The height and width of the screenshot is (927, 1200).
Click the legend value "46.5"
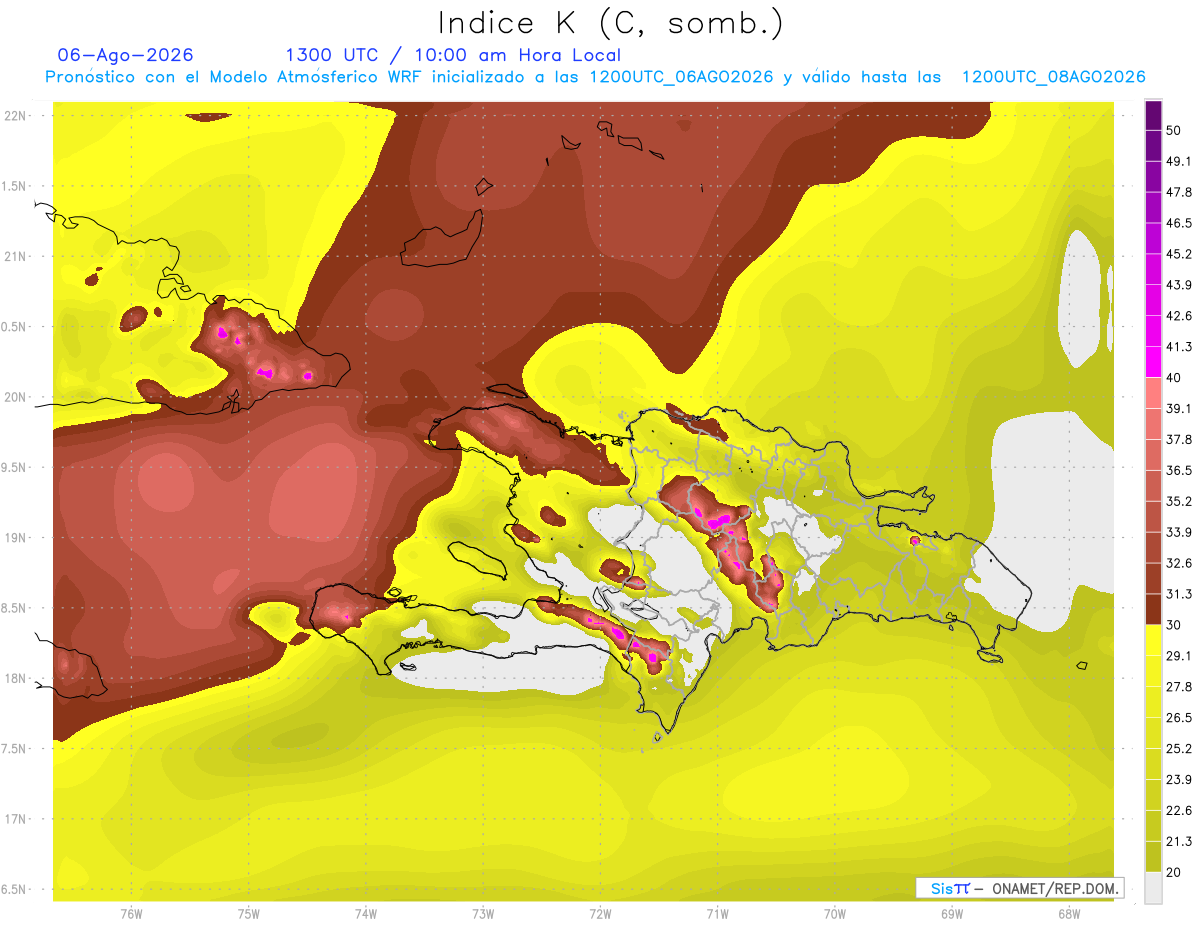point(1178,223)
